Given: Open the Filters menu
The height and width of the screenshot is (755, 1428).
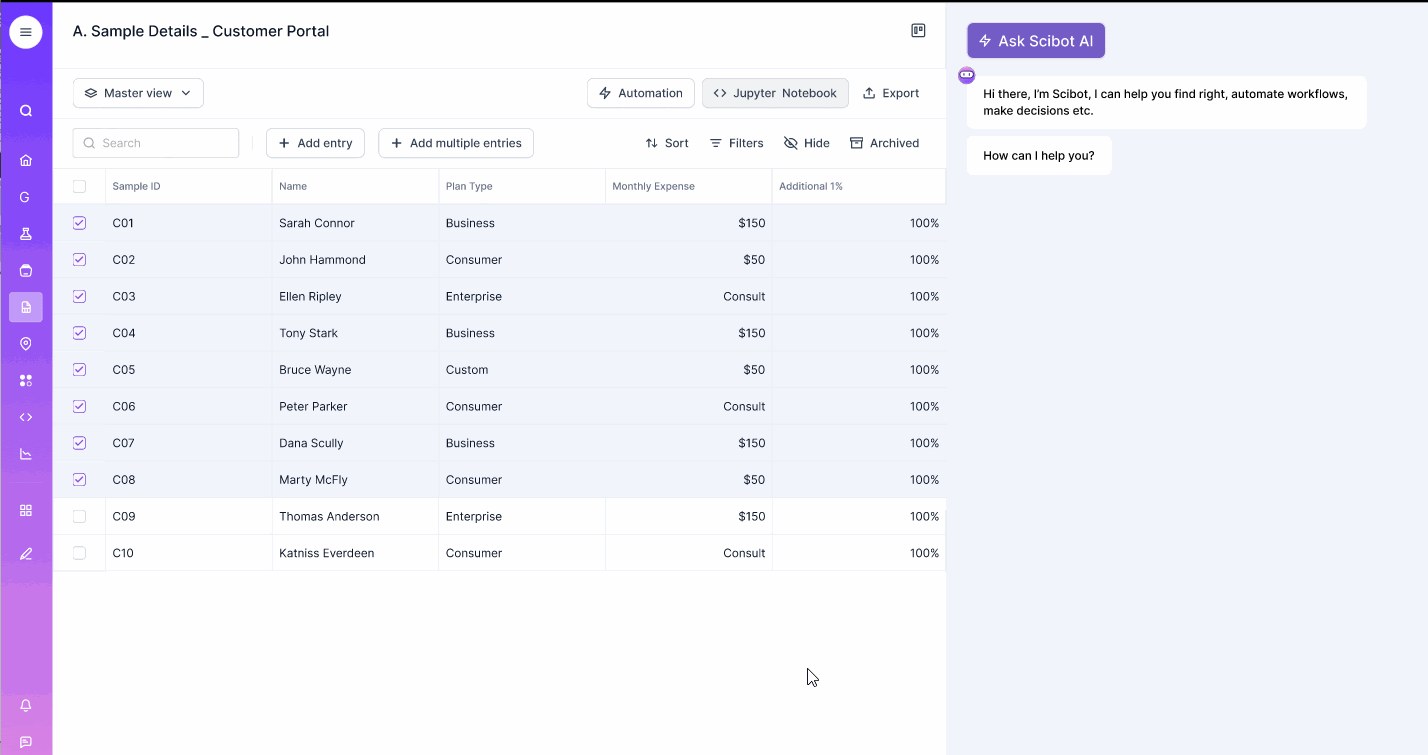Looking at the screenshot, I should coord(736,142).
